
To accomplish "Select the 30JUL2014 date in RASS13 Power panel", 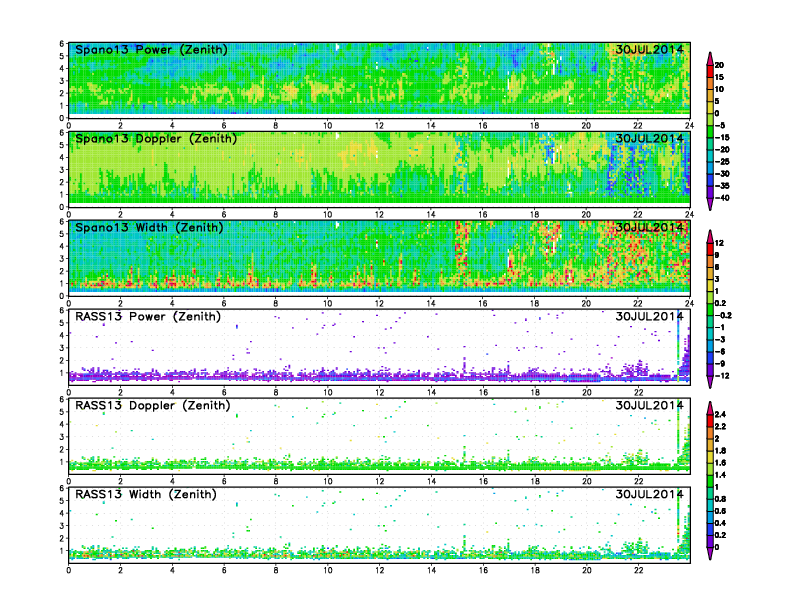I will (649, 317).
